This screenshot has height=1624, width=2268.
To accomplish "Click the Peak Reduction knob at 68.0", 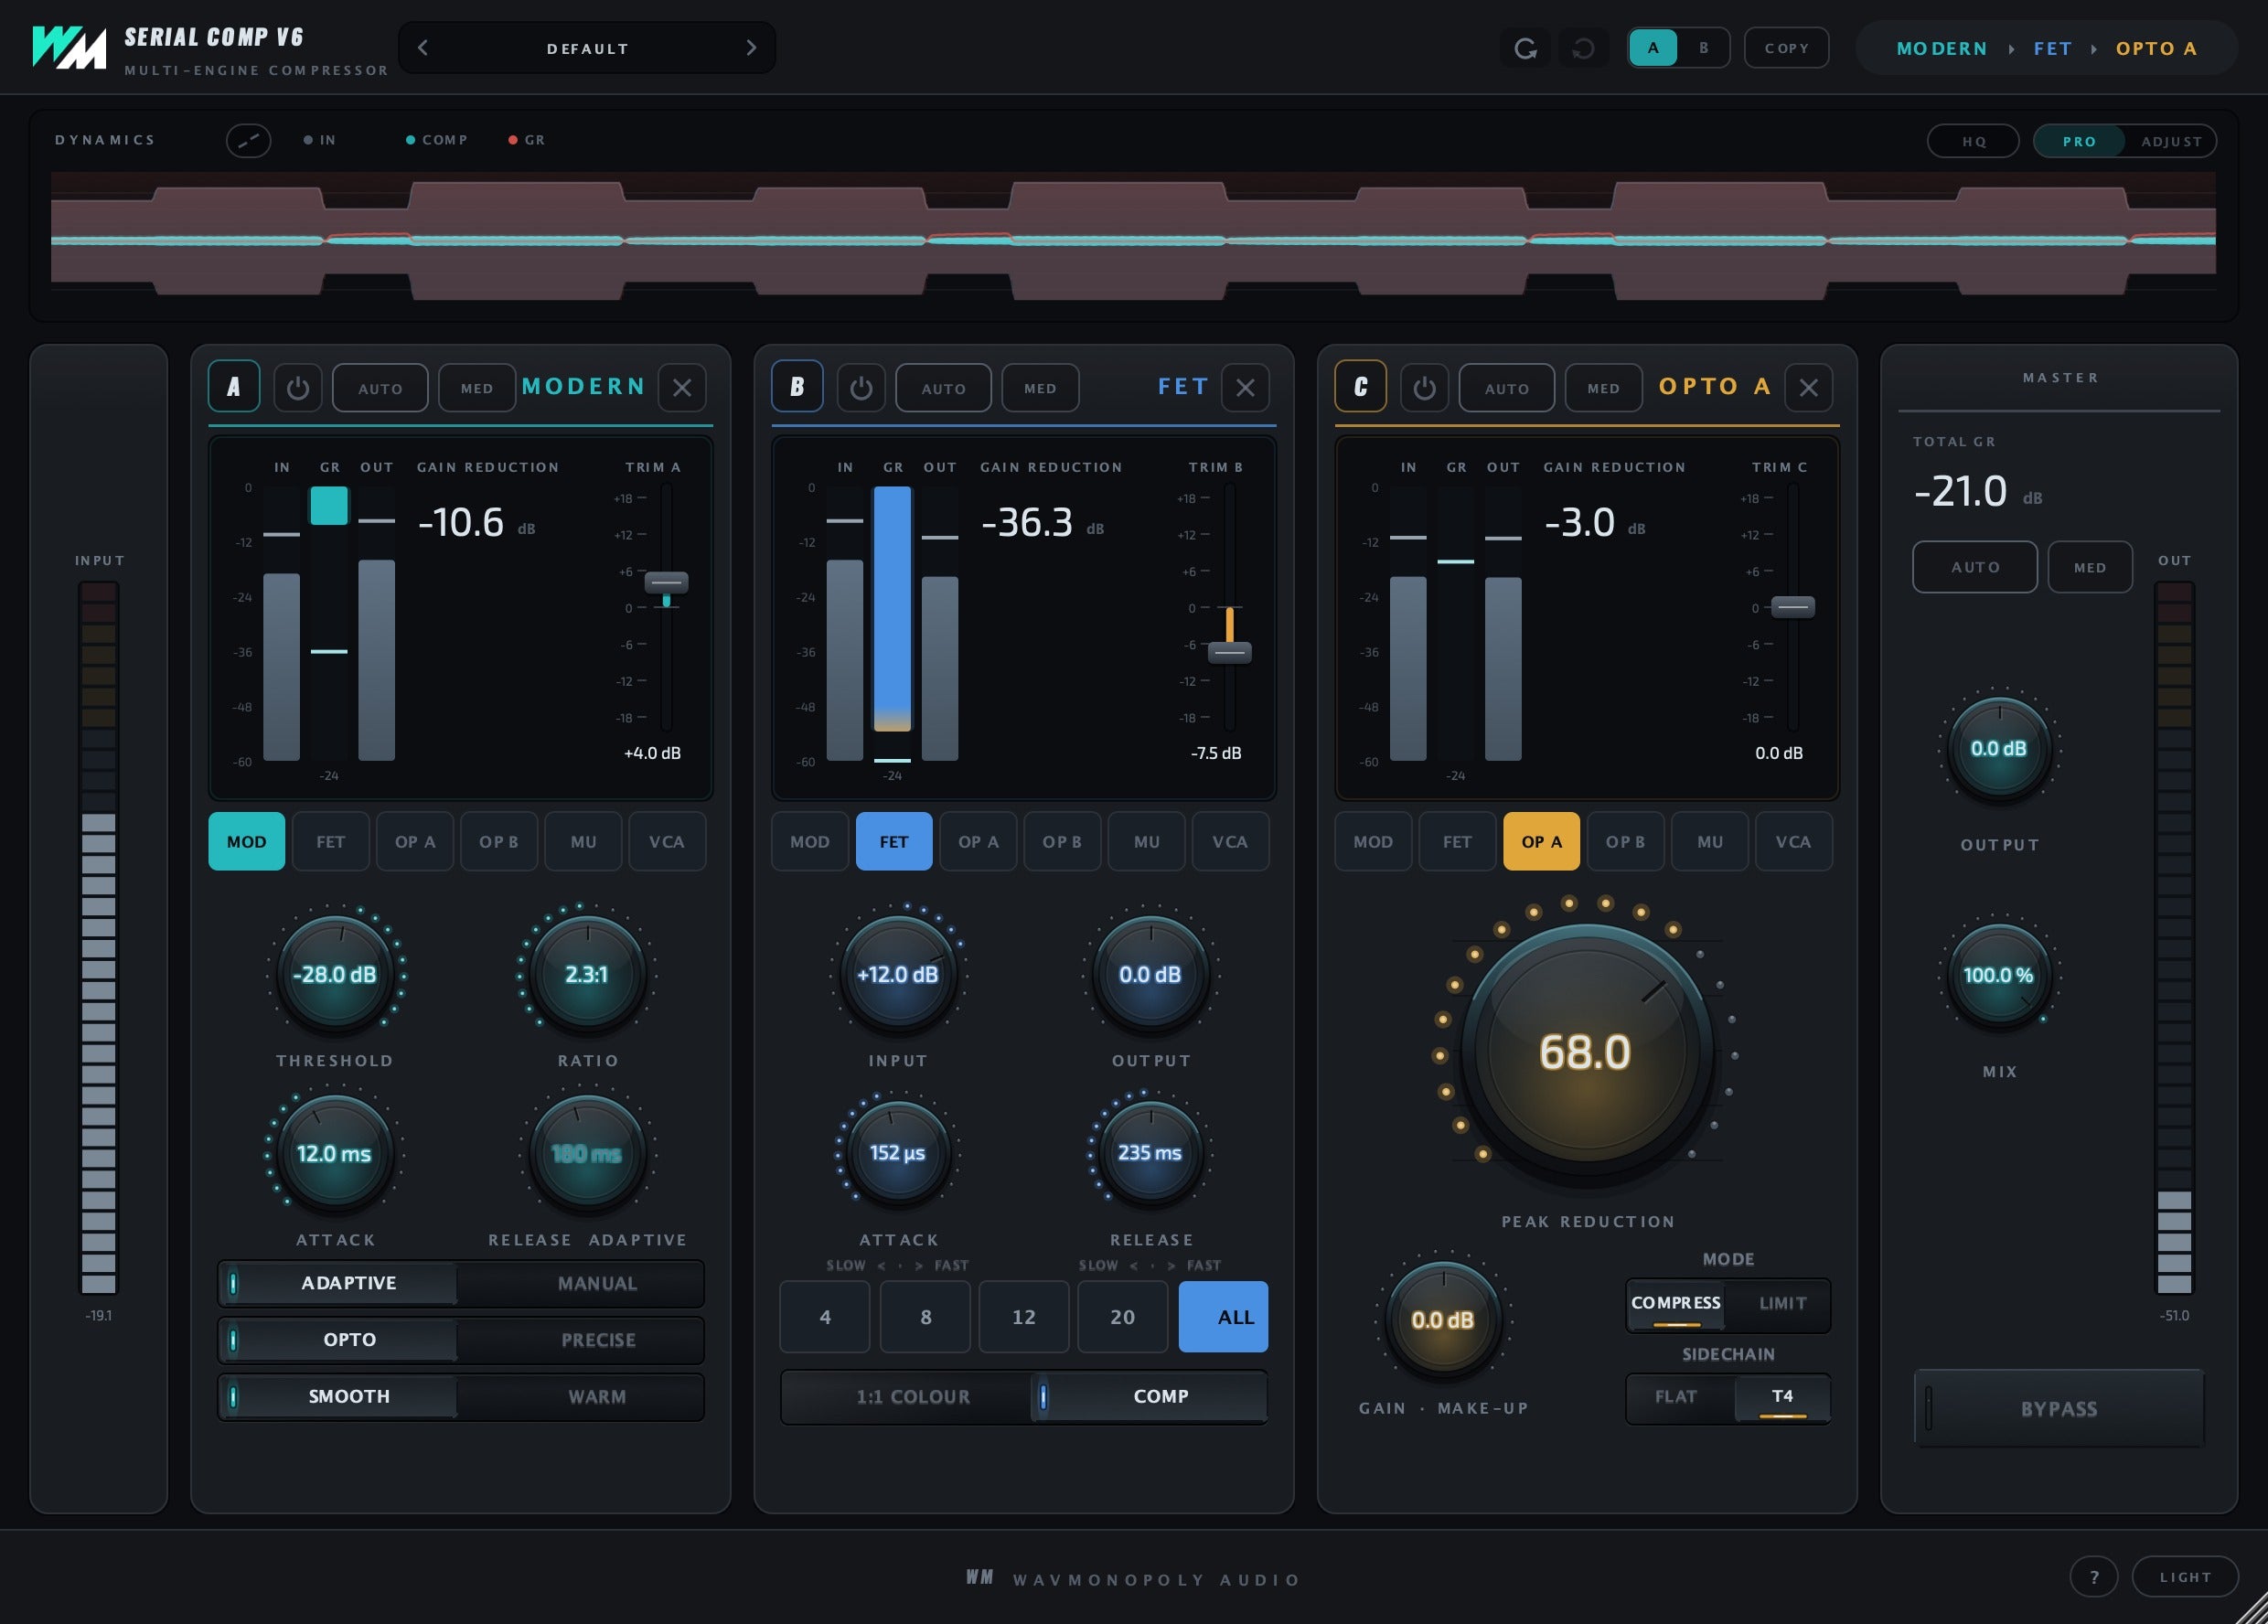I will pos(1587,1052).
